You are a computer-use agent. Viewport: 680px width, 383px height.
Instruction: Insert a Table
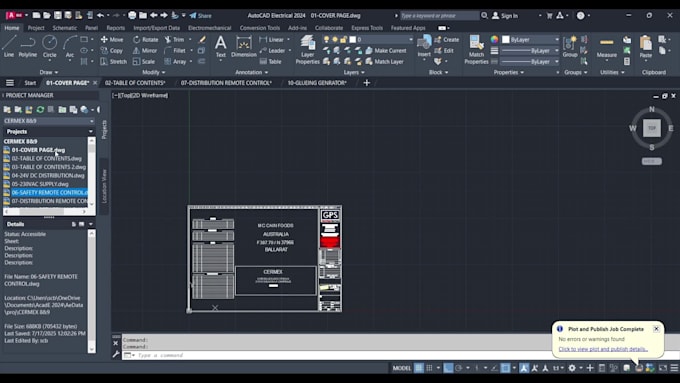(x=271, y=62)
